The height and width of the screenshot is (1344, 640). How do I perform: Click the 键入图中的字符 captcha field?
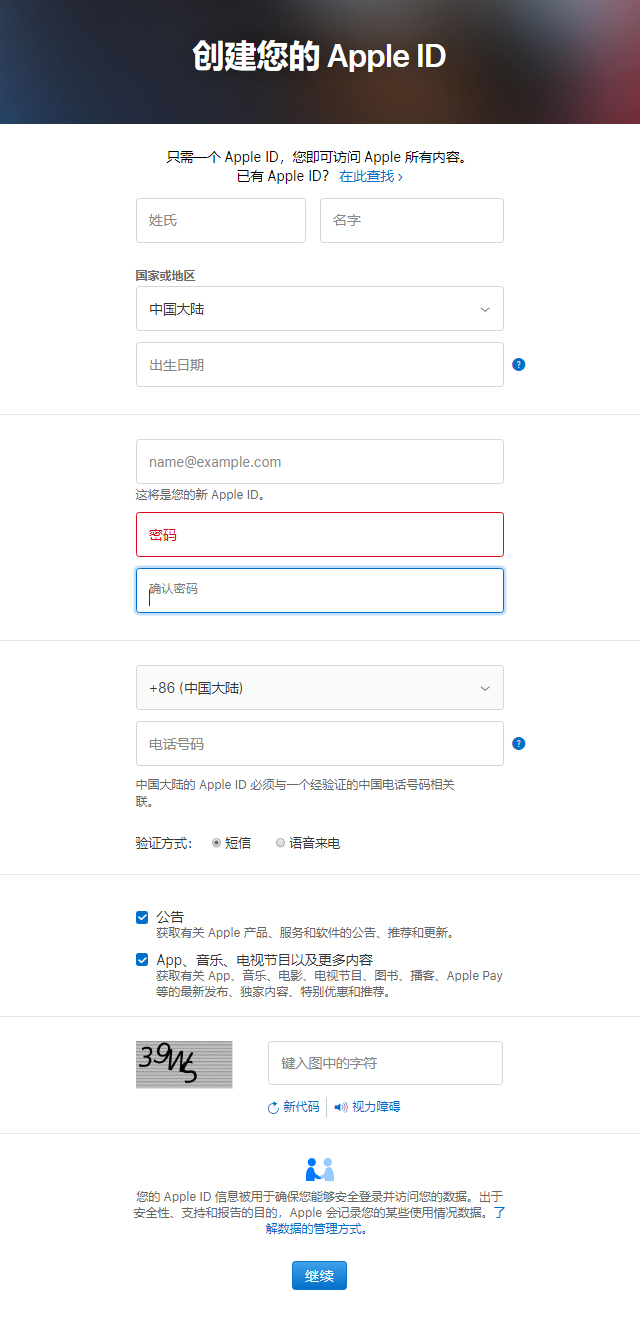tap(385, 1063)
